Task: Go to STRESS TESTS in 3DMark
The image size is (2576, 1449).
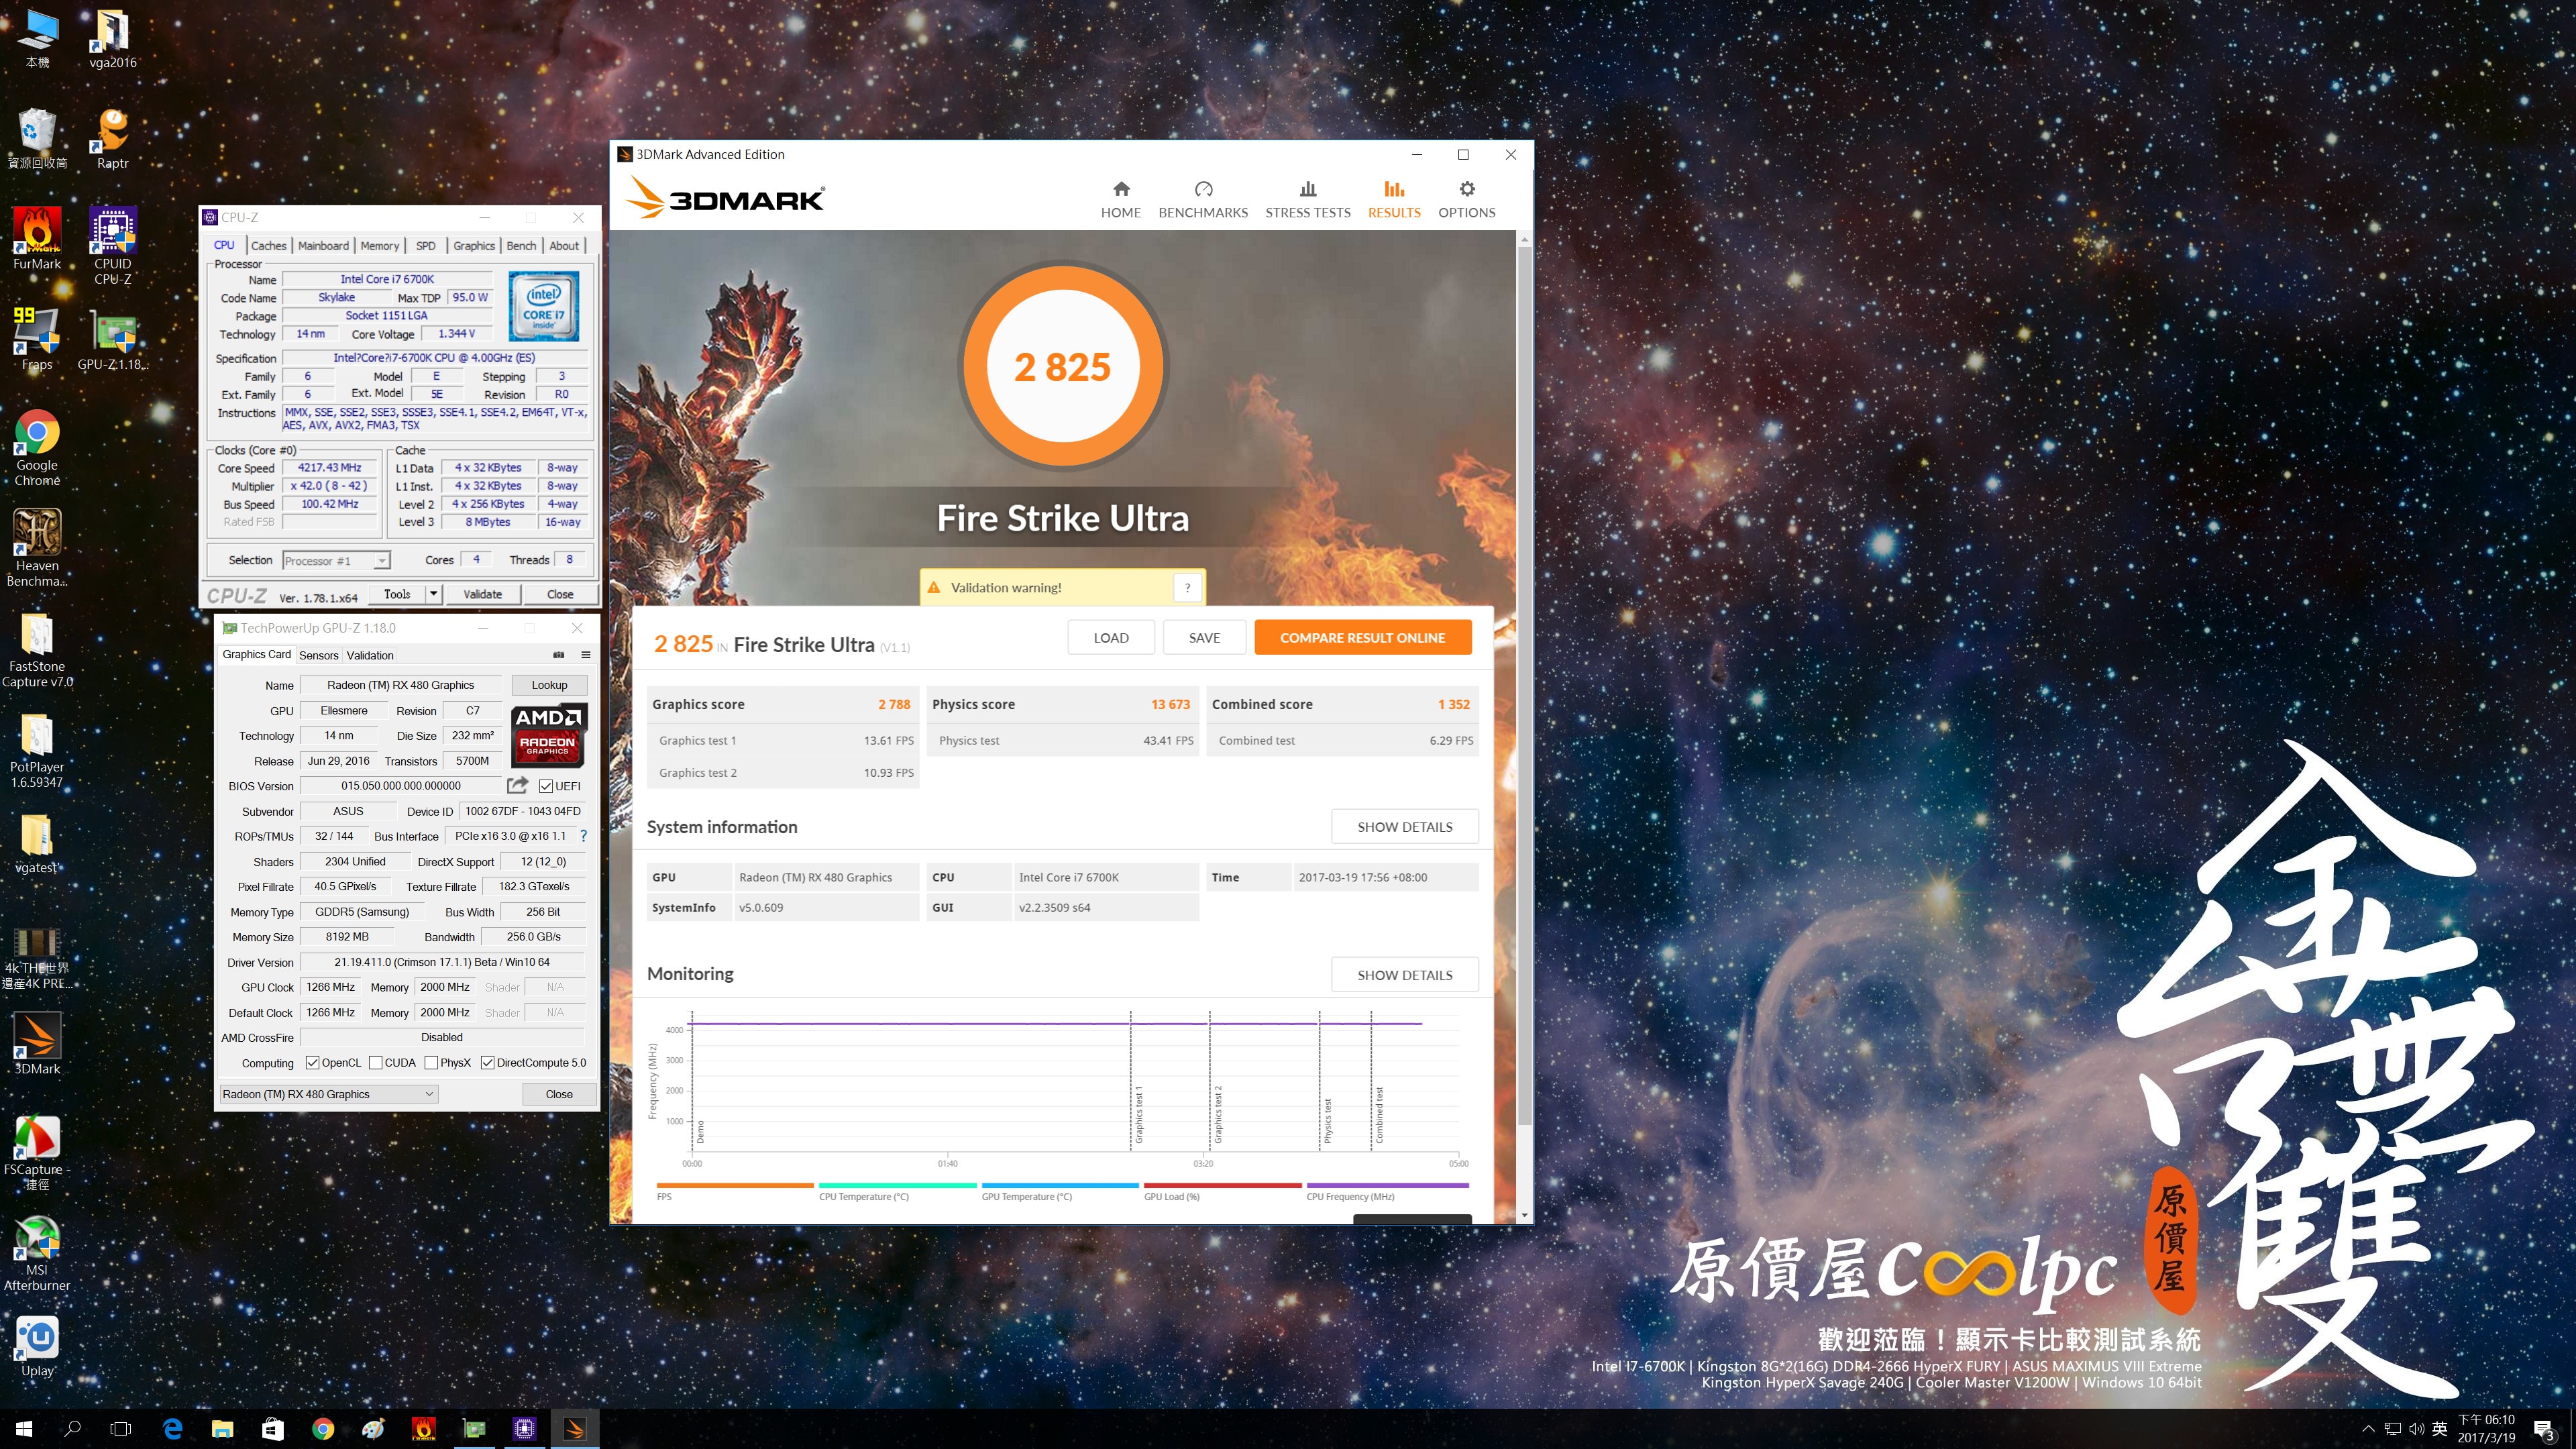Action: (1307, 200)
